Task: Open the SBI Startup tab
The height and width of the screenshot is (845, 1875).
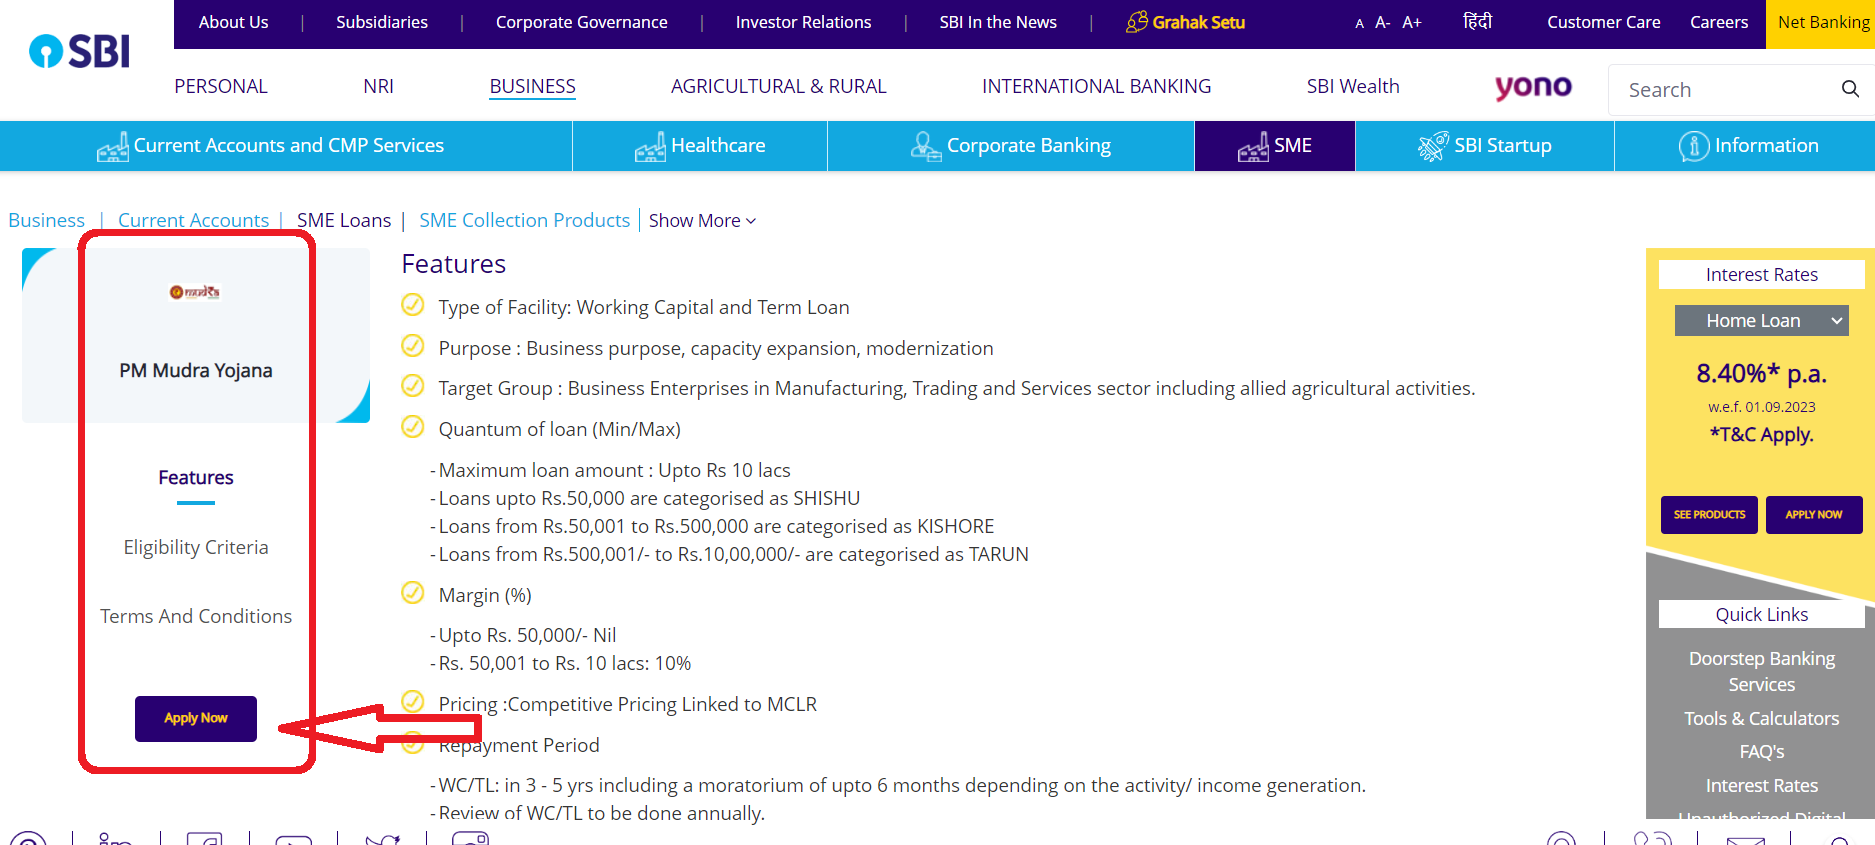Action: (1485, 146)
